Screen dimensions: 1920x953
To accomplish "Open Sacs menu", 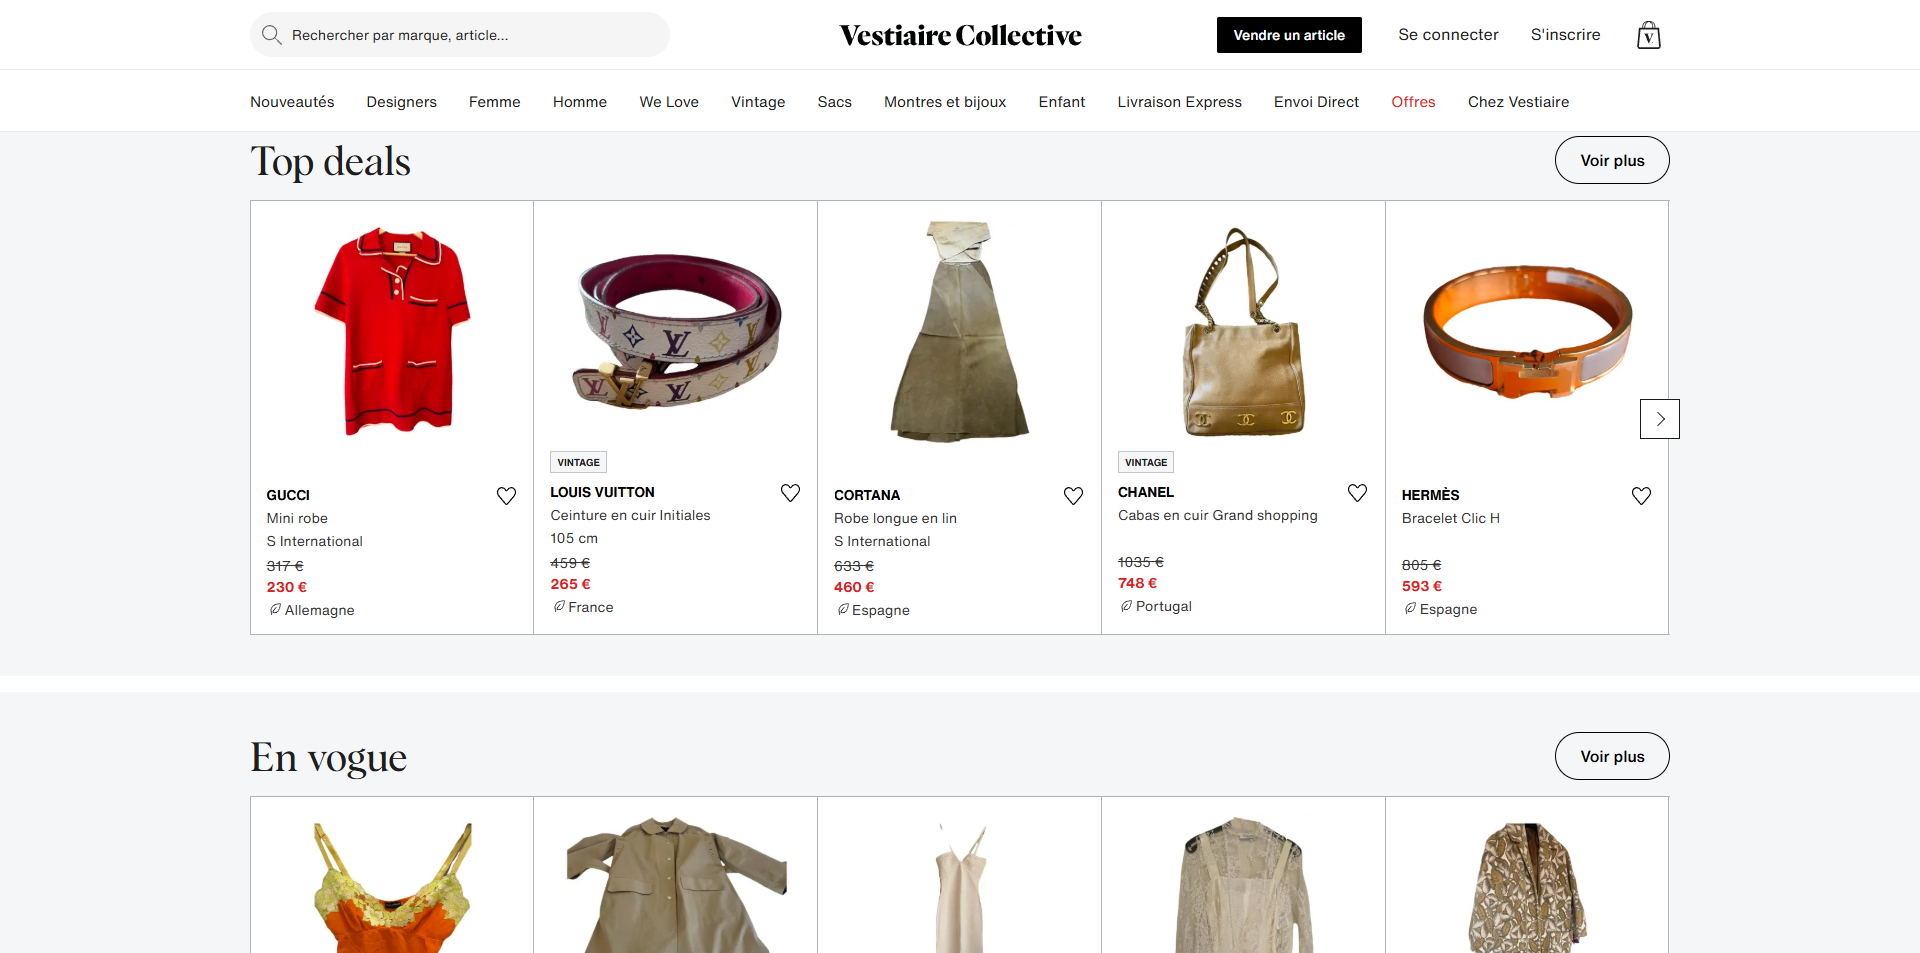I will [x=834, y=102].
